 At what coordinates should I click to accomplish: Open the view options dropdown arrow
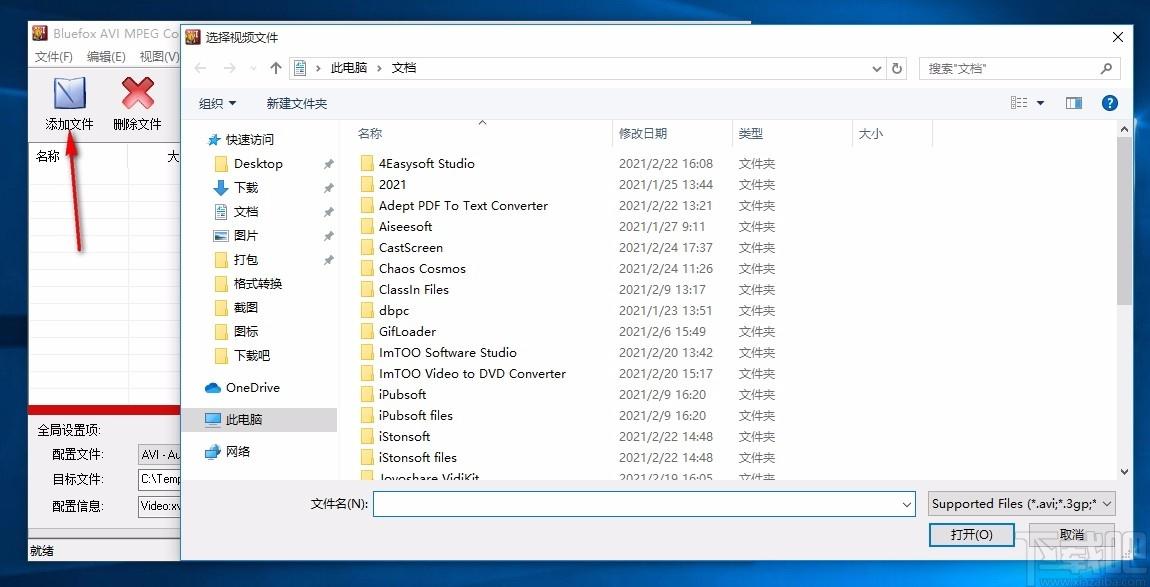(1040, 103)
